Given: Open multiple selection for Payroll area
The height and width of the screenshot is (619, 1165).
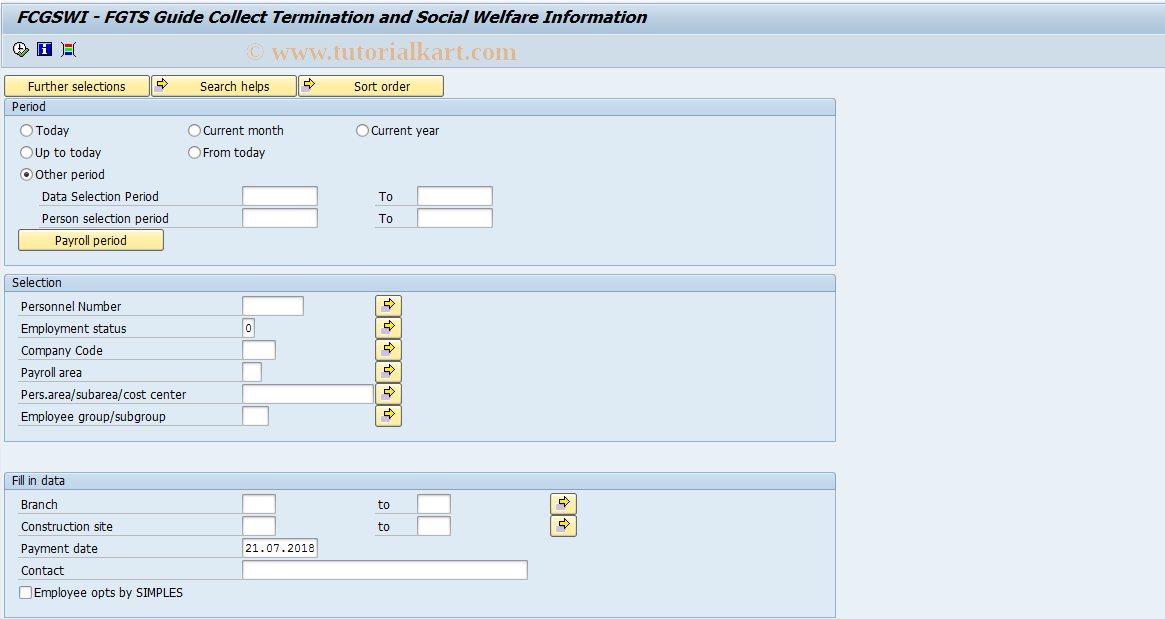Looking at the screenshot, I should [389, 372].
